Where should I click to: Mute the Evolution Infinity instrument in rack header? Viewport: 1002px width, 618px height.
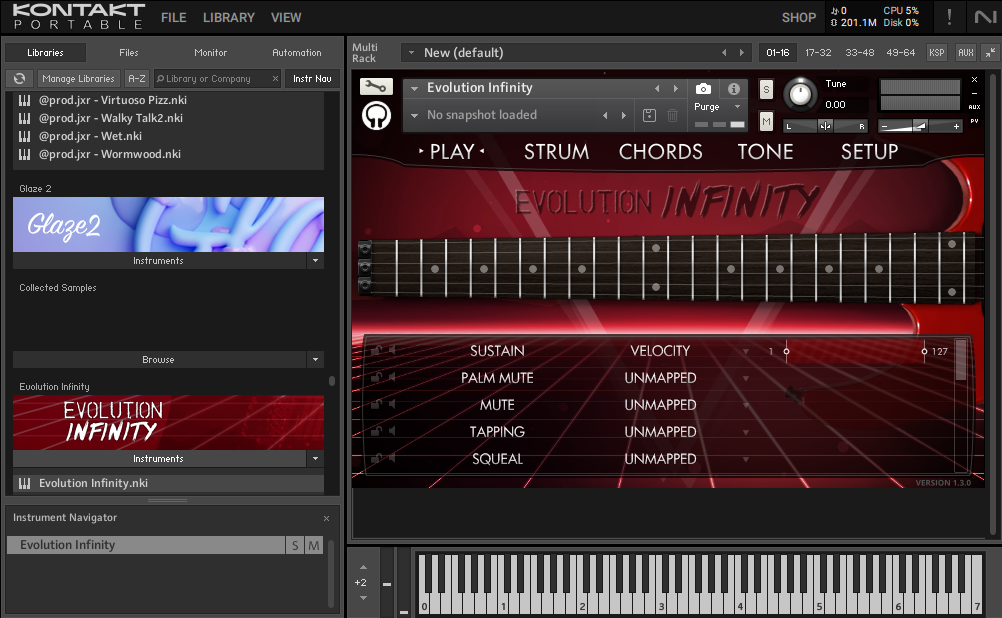(x=766, y=121)
